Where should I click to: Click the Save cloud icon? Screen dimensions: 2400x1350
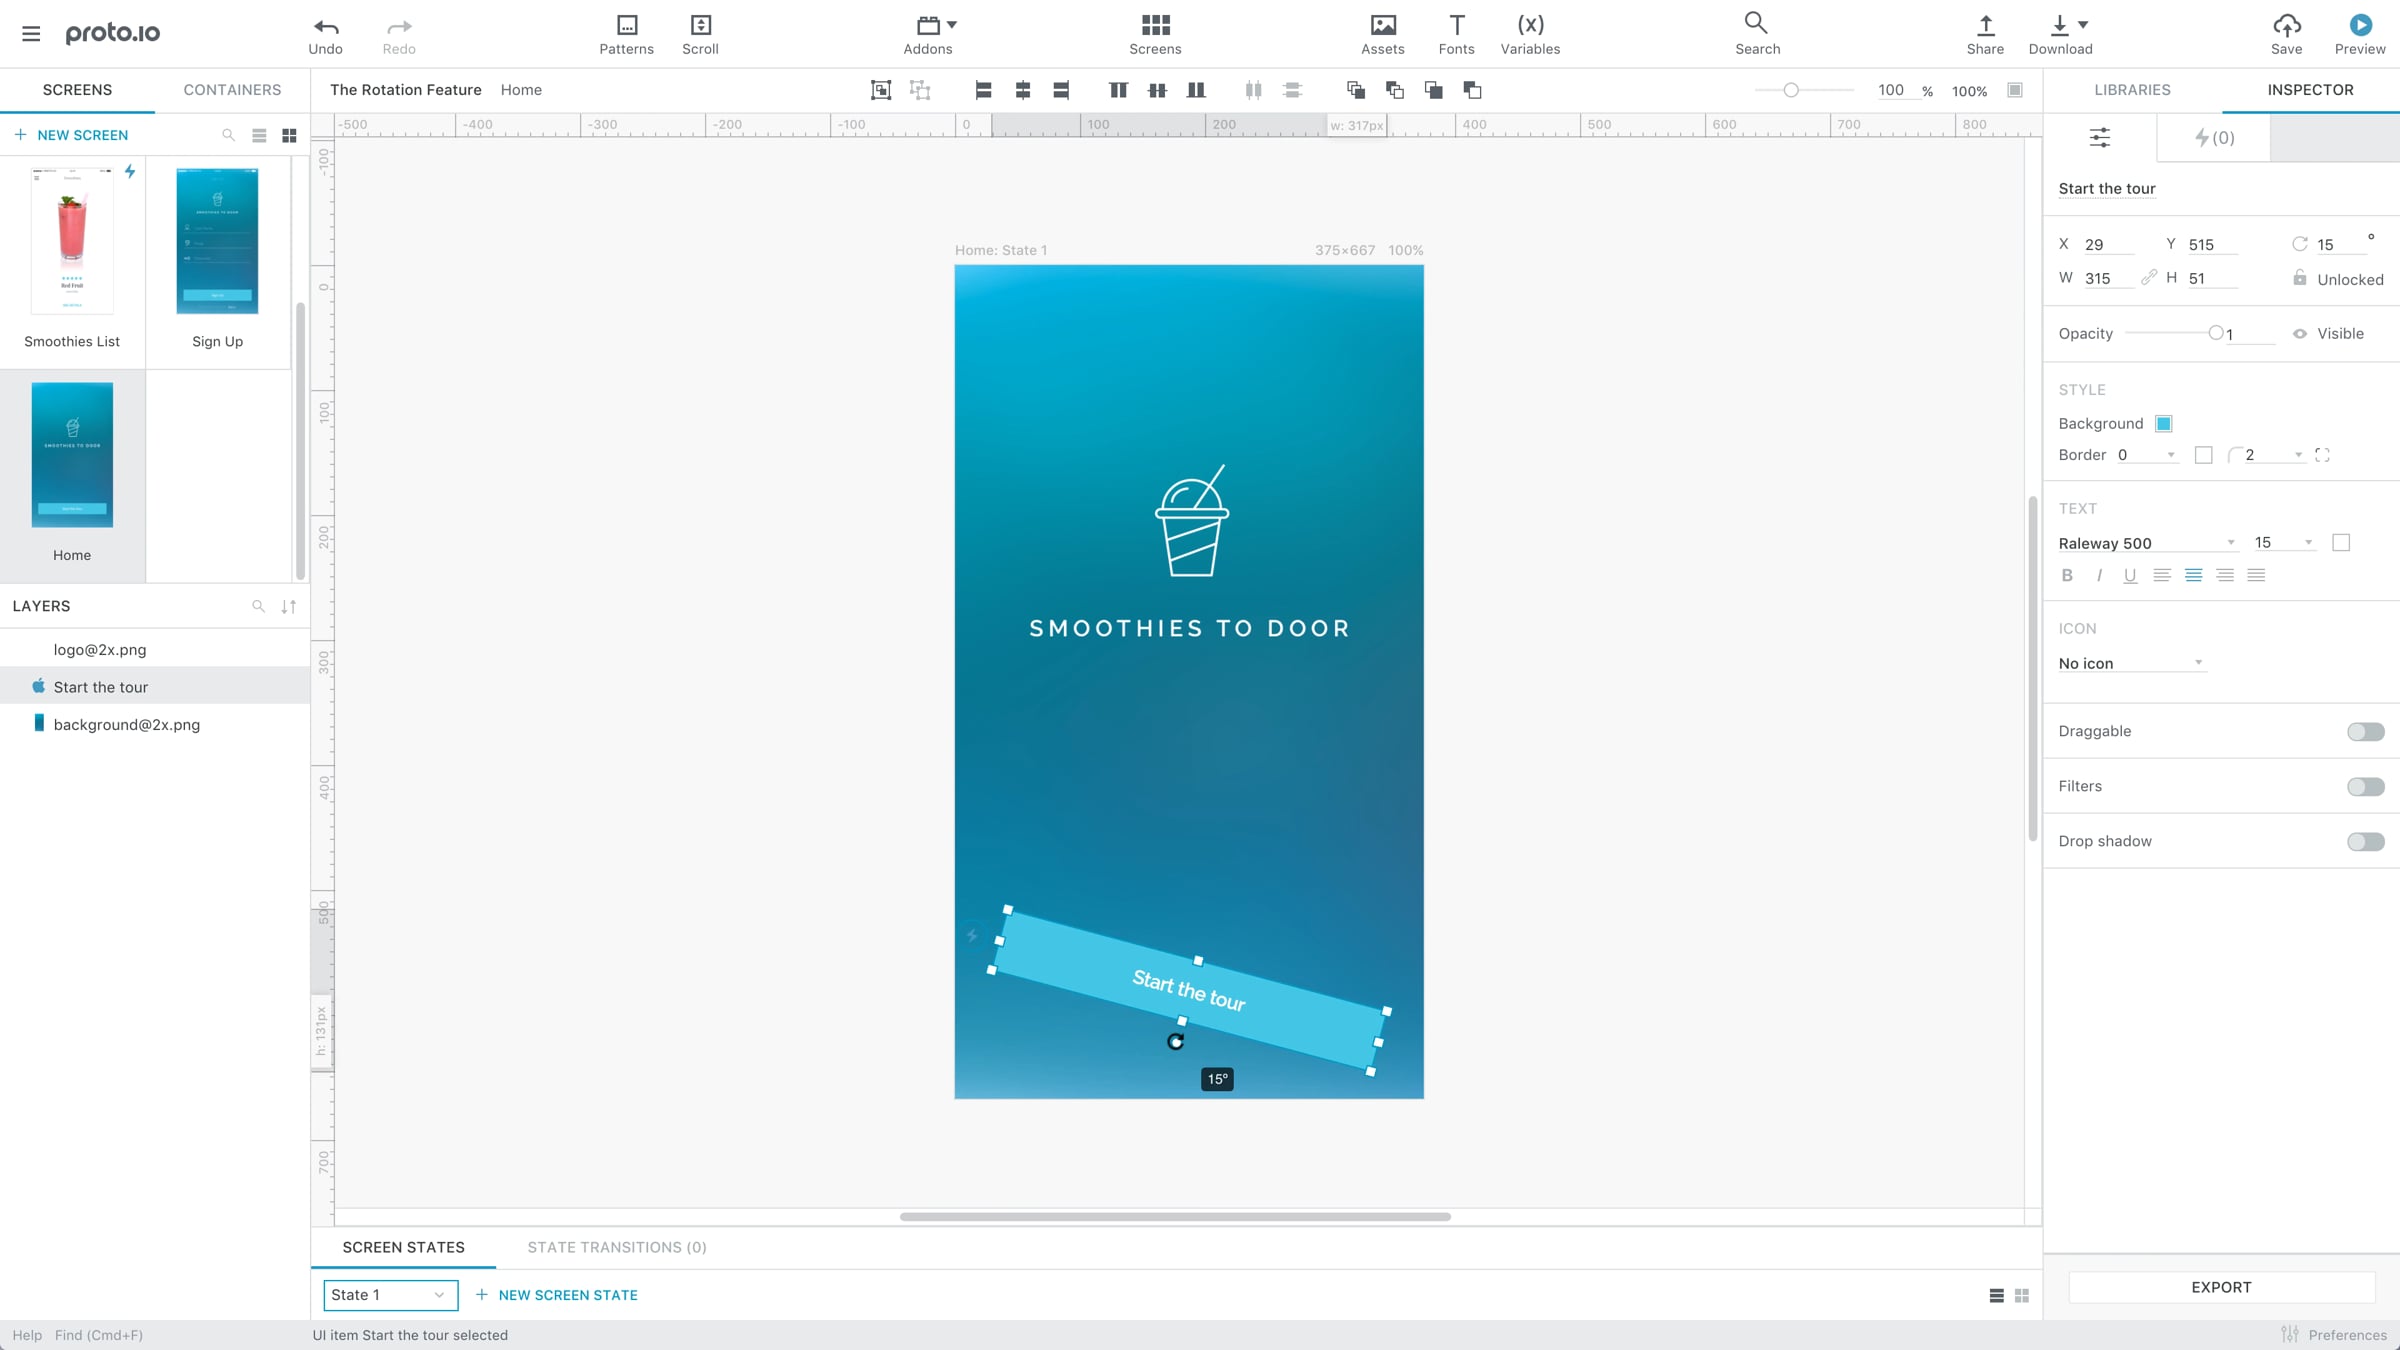tap(2286, 26)
